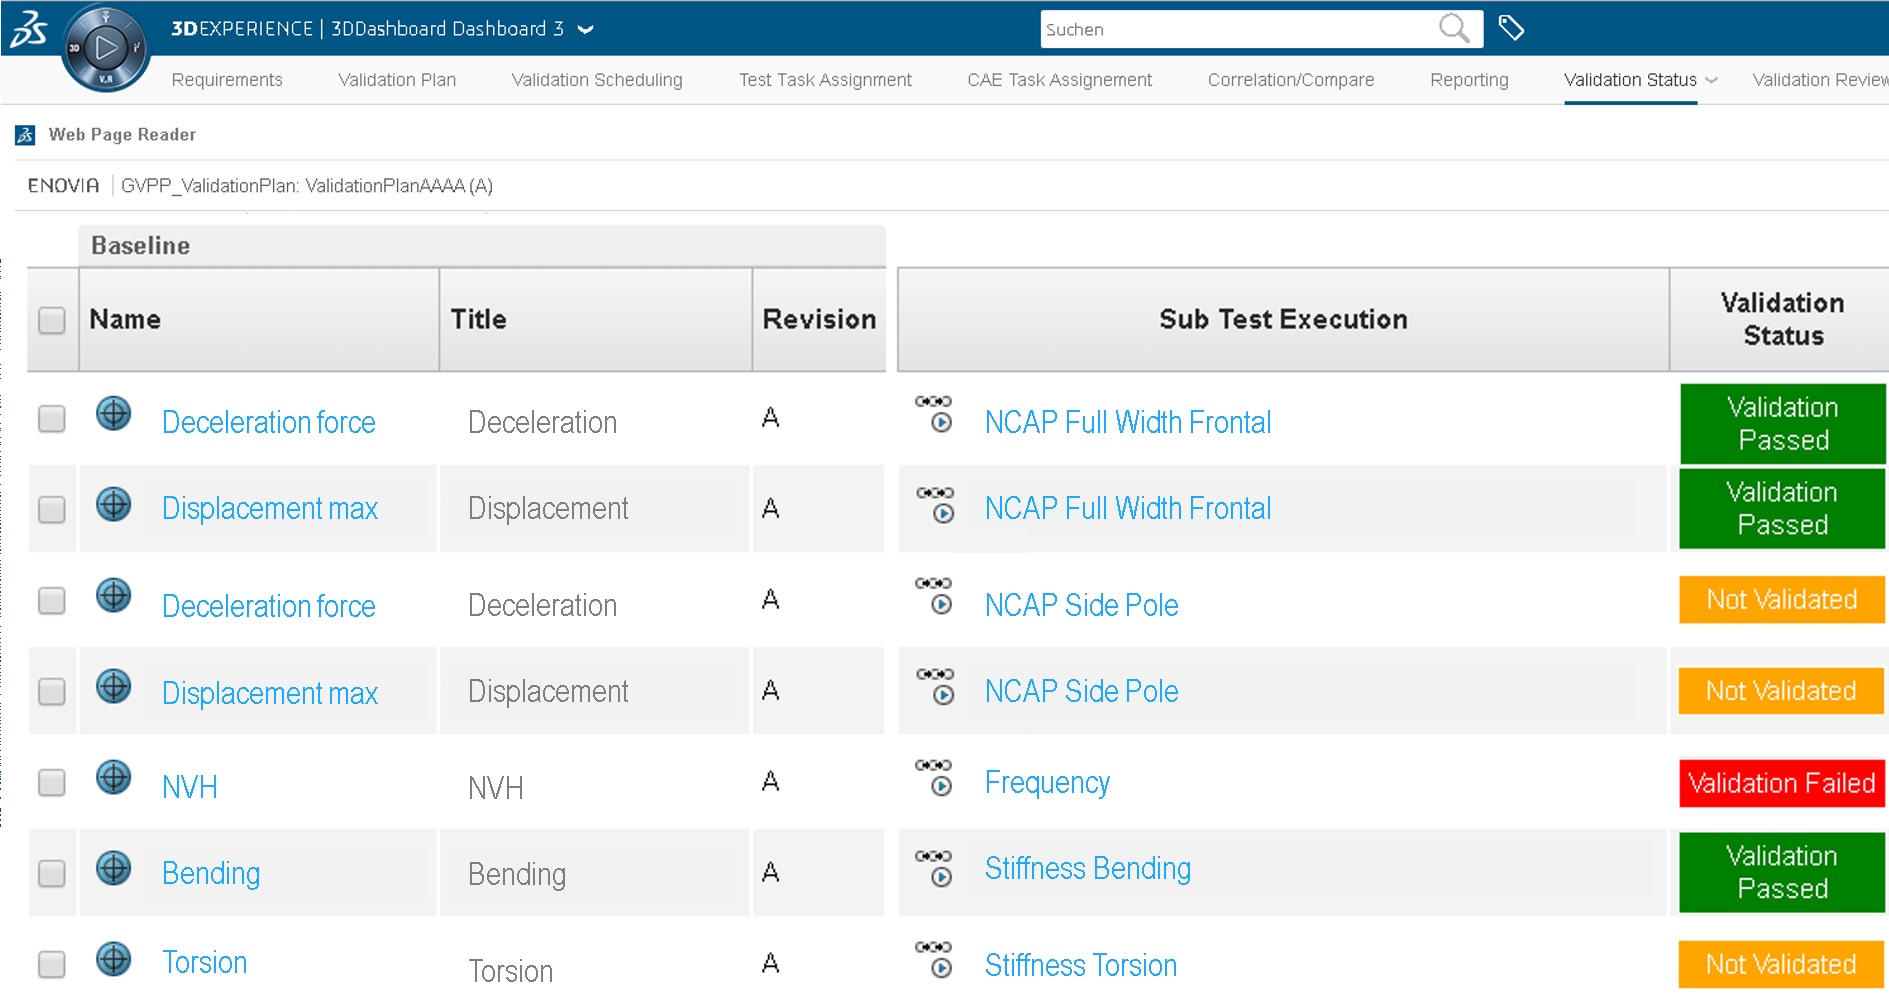Click the 3DEXPERIENCE compass icon

(x=105, y=47)
